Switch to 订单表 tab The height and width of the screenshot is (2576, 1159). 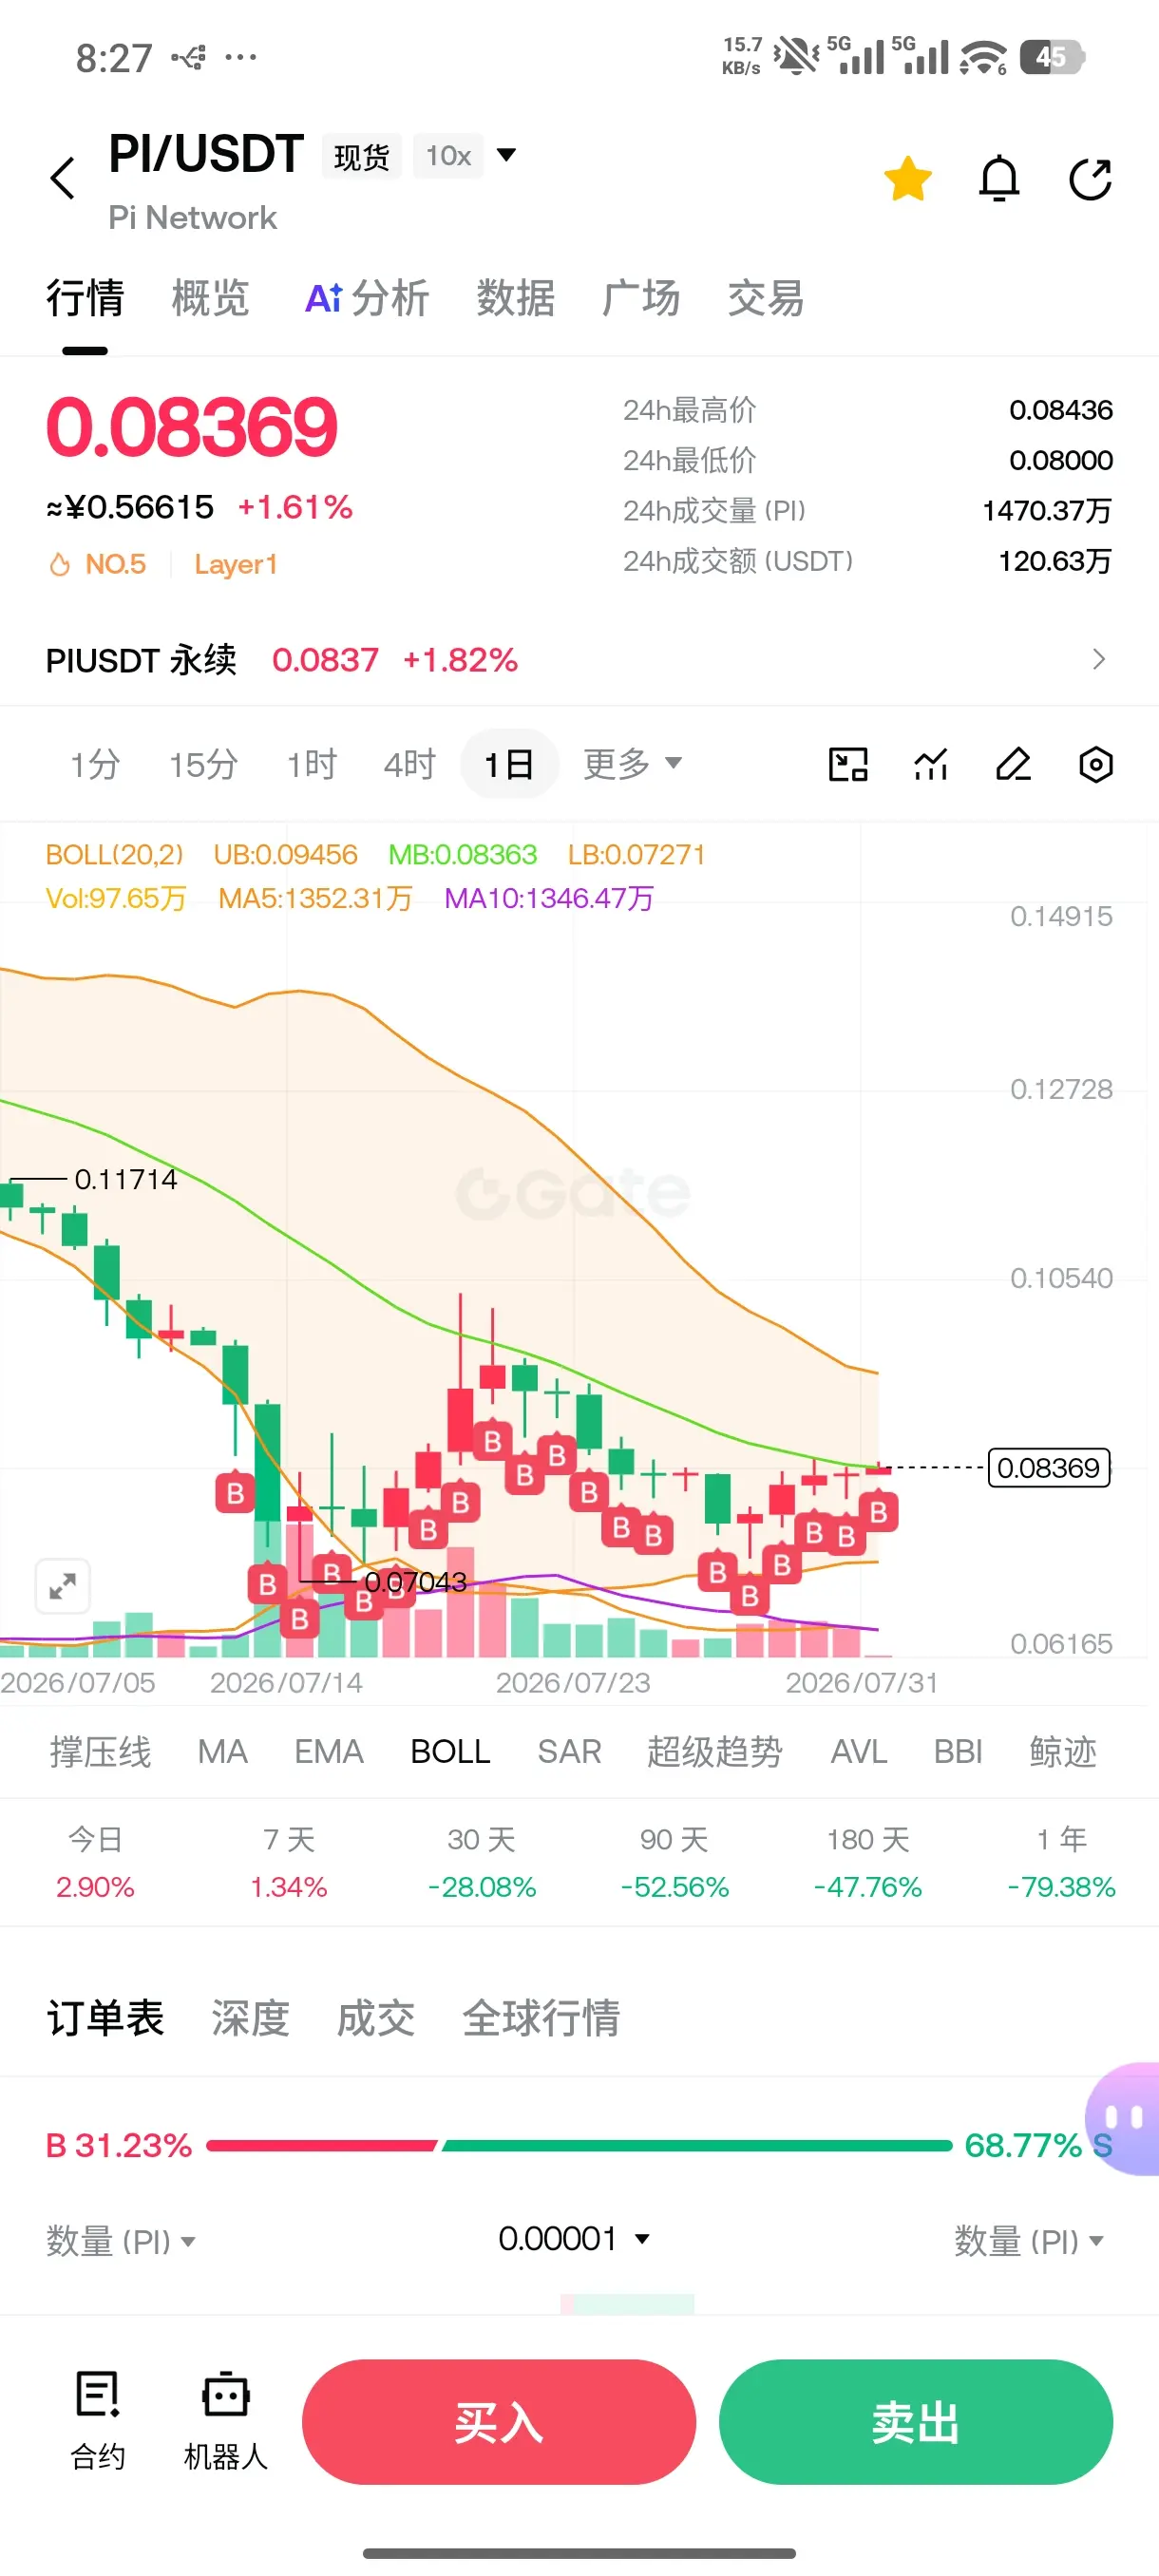(x=105, y=2018)
